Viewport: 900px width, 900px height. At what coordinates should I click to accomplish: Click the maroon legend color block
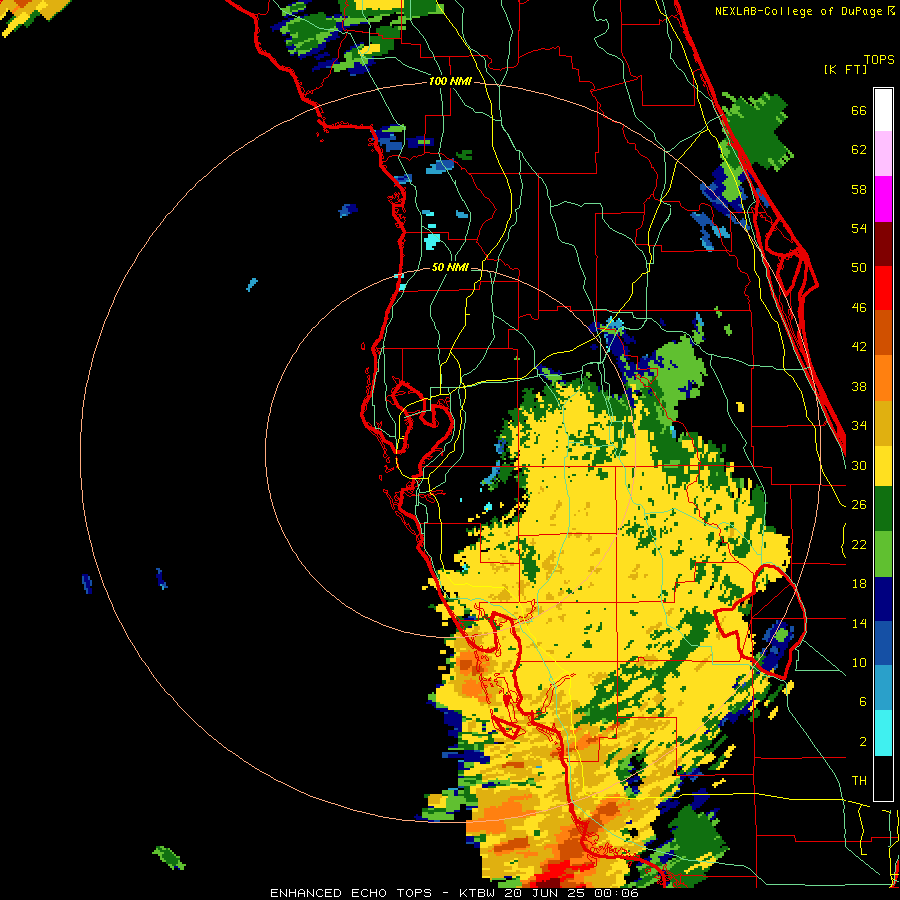click(883, 244)
